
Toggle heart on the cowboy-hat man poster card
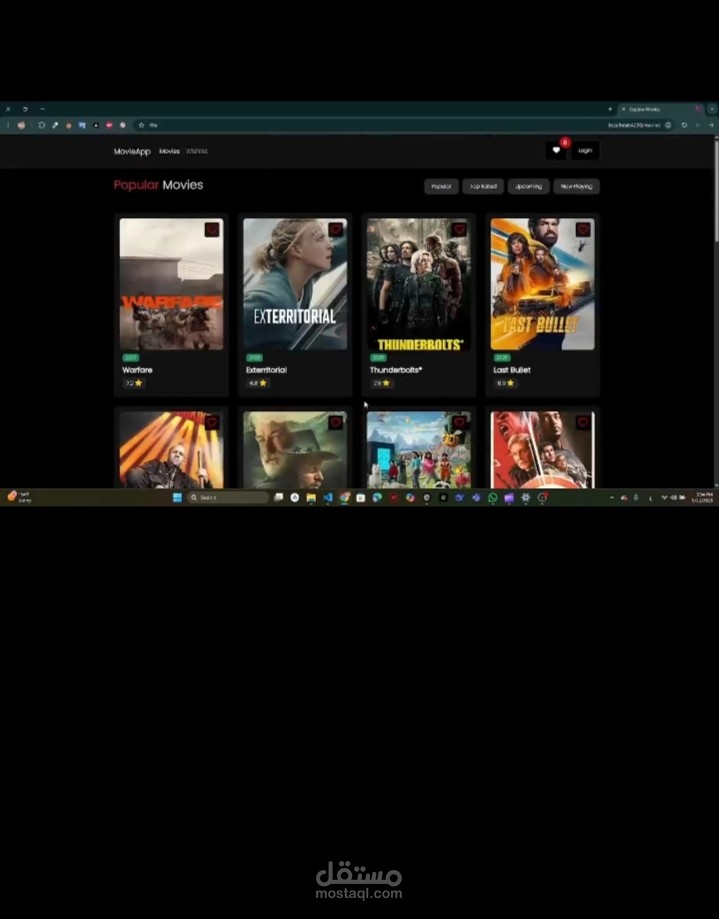coord(336,423)
